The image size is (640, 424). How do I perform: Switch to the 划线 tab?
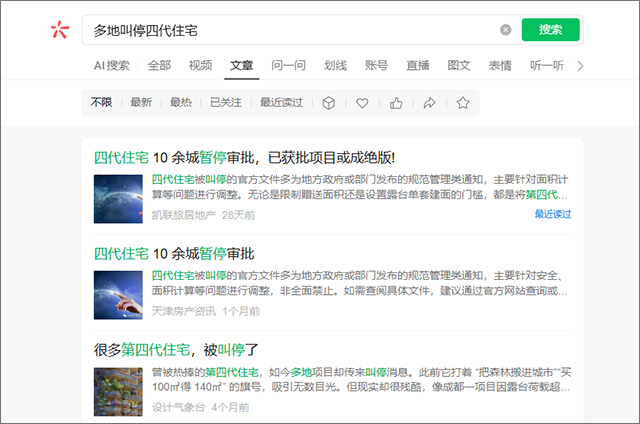(335, 65)
